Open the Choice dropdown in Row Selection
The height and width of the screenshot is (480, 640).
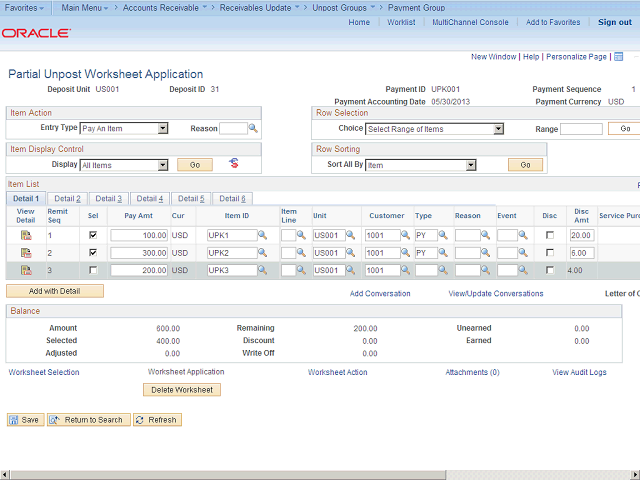click(x=498, y=129)
